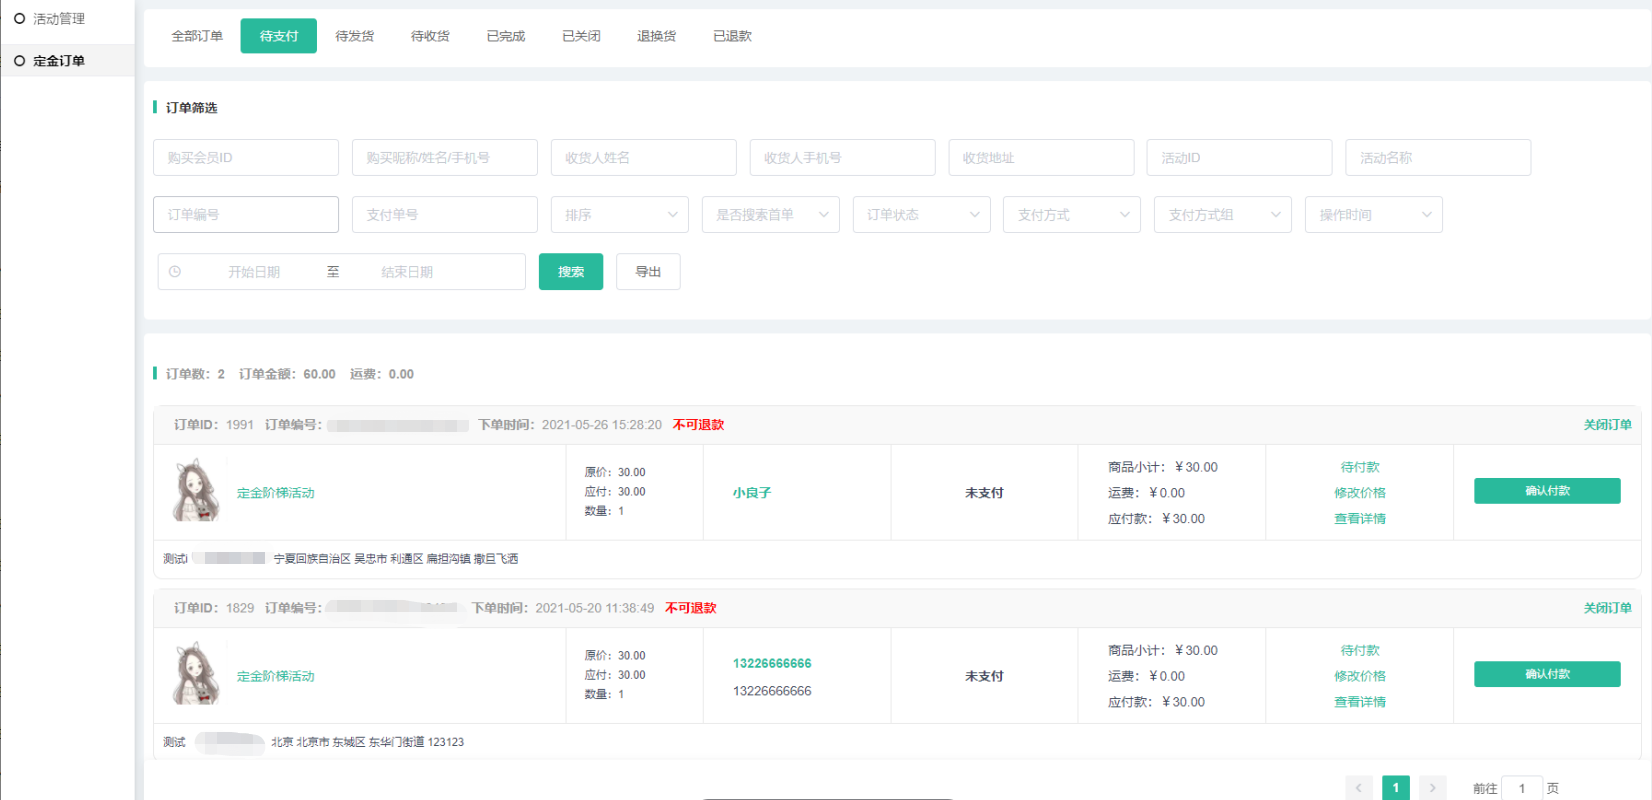This screenshot has width=1652, height=800.
Task: Click 确认付款 for order 1991
Action: point(1546,491)
